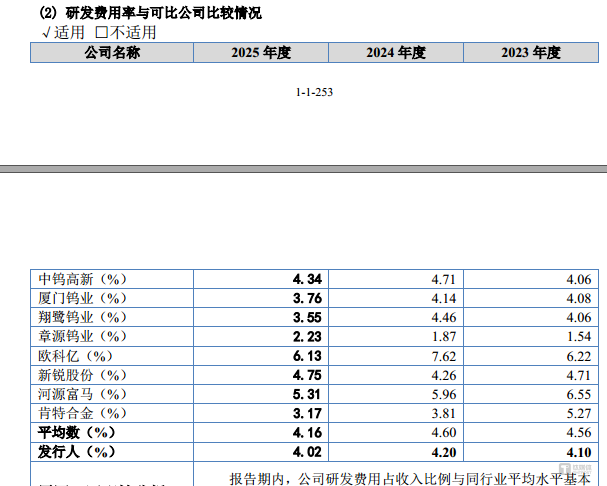The image size is (607, 486).
Task: Click 翔鹭钨业 2024 value 4.46
Action: click(x=444, y=317)
